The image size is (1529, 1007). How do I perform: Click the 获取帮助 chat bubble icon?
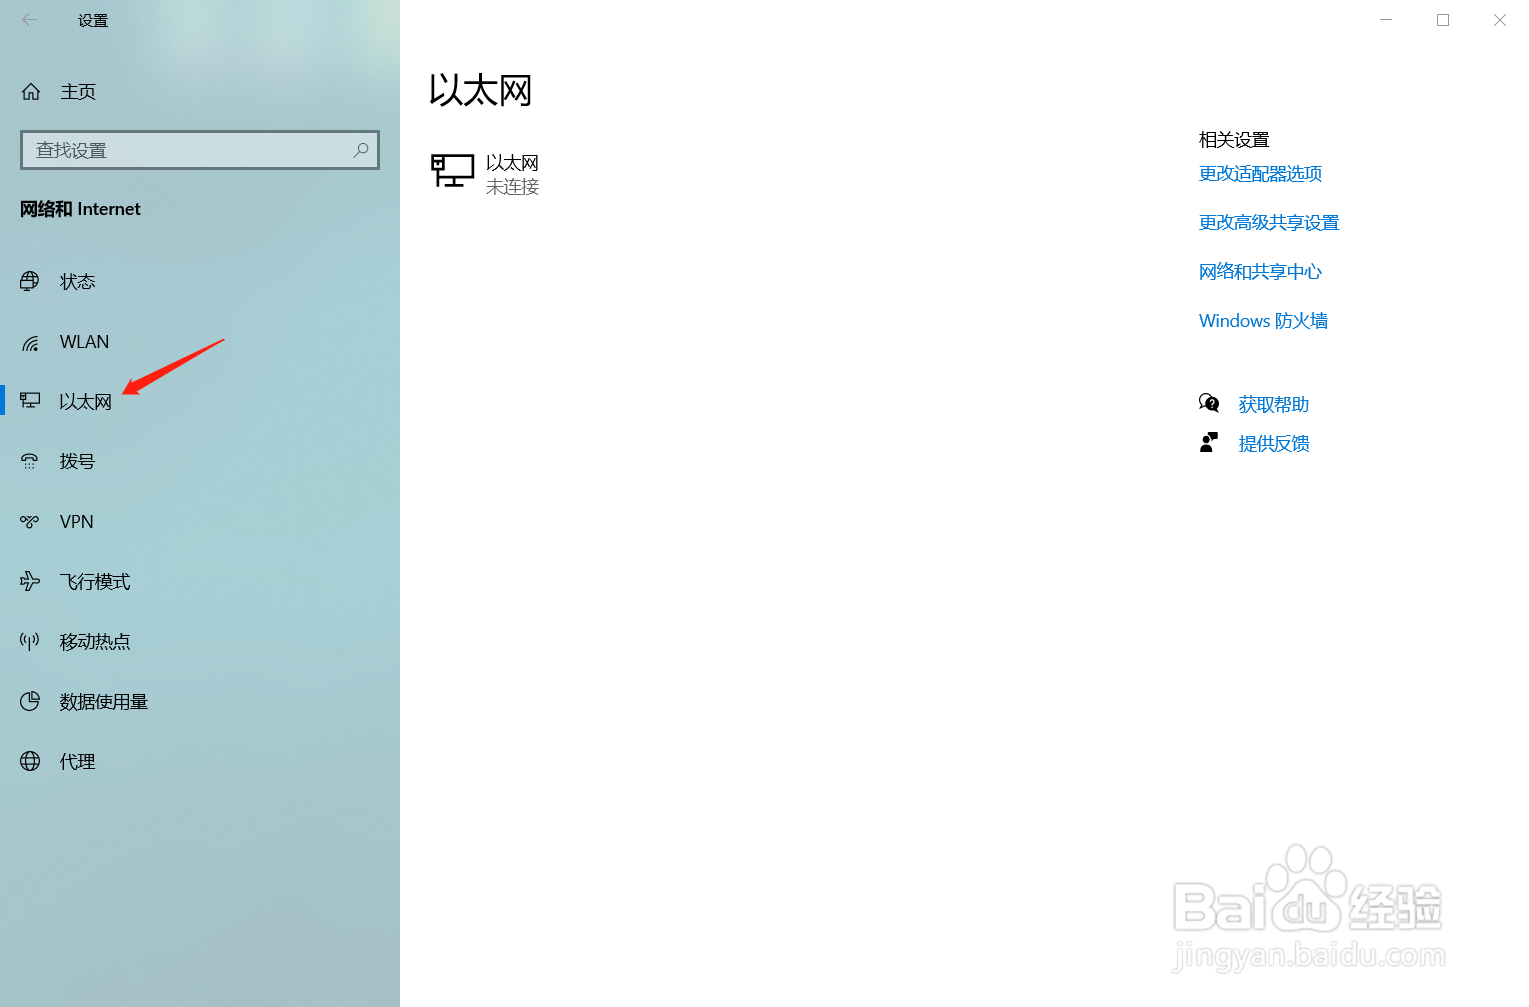[1209, 403]
